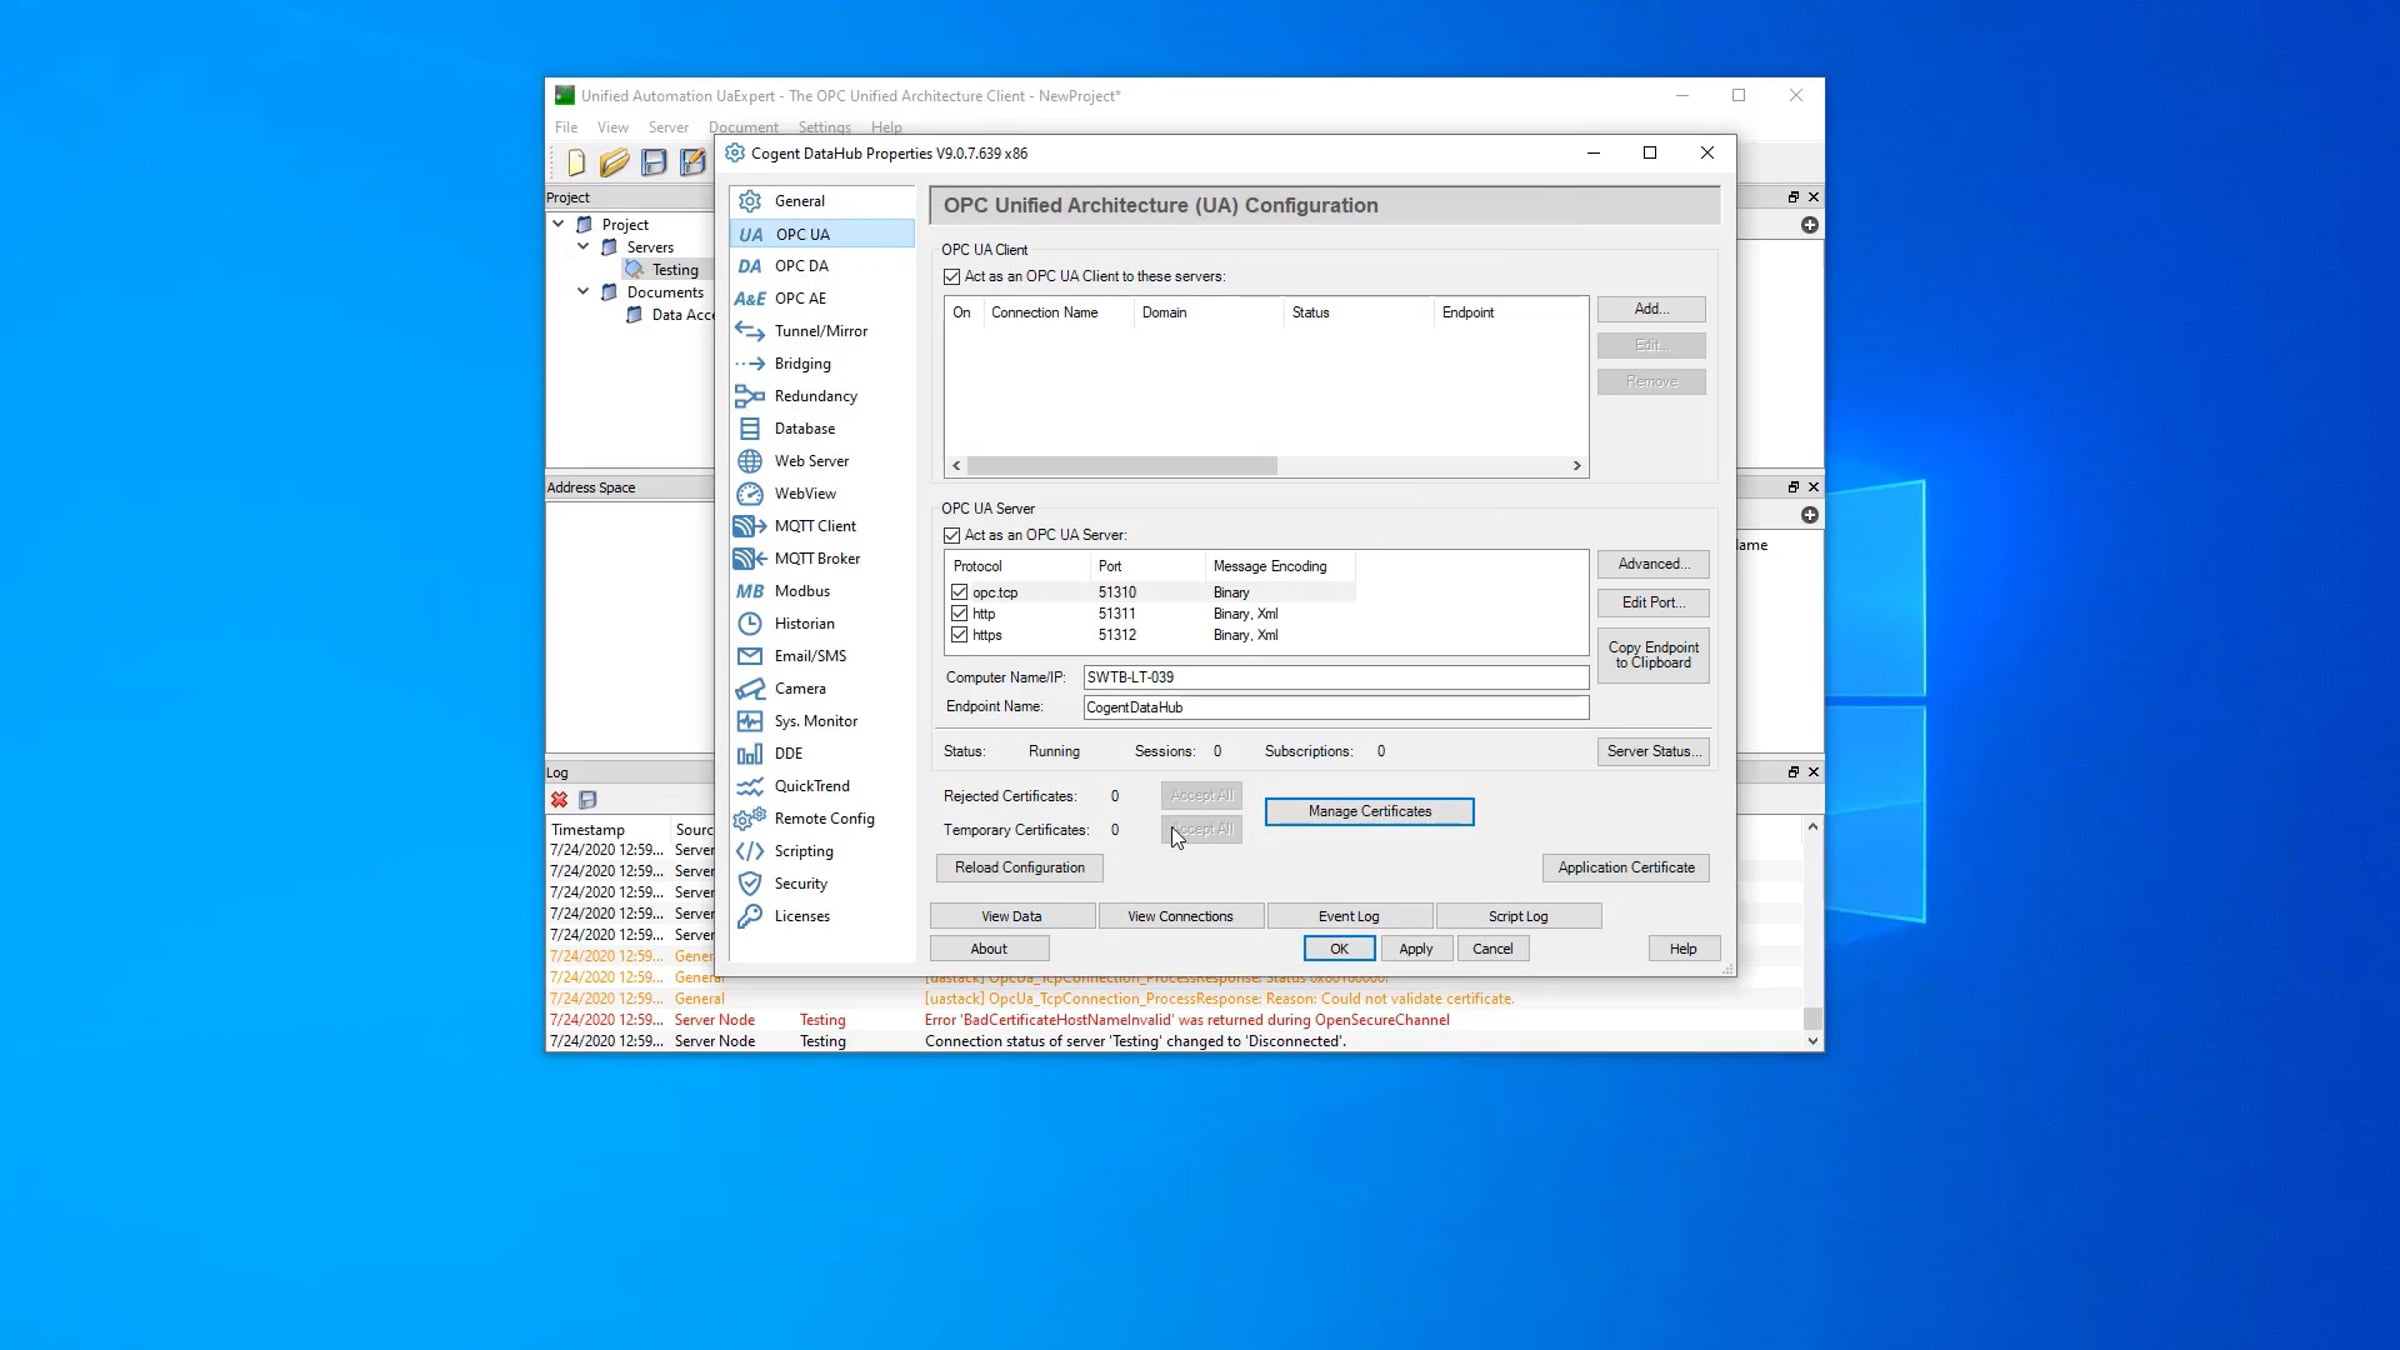This screenshot has height=1350, width=2400.
Task: Select the Modbus MB icon
Action: (x=749, y=591)
